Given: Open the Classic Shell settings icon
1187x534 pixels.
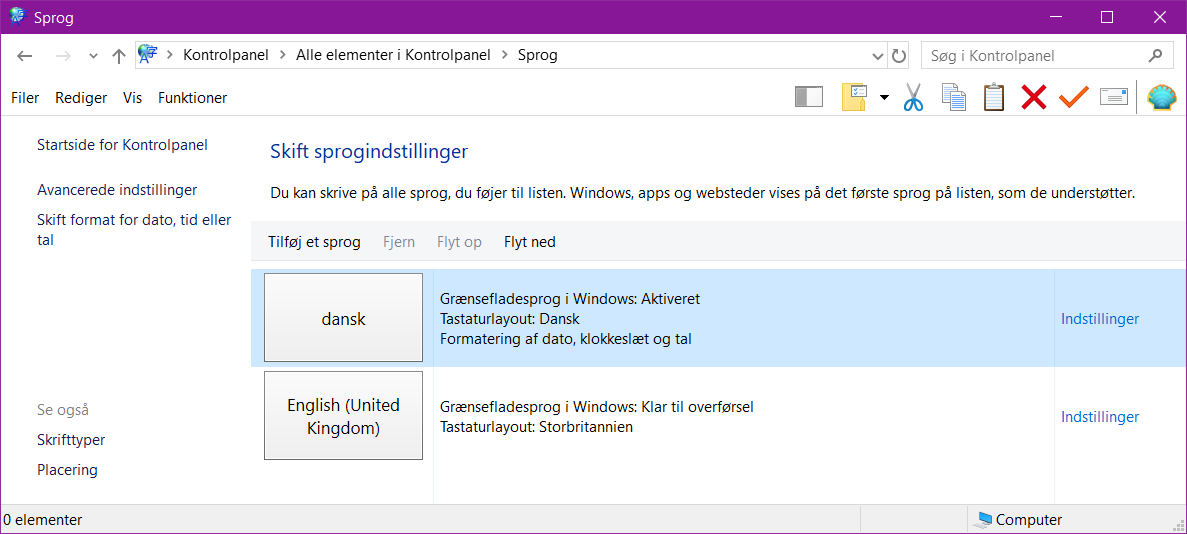Looking at the screenshot, I should point(1161,97).
